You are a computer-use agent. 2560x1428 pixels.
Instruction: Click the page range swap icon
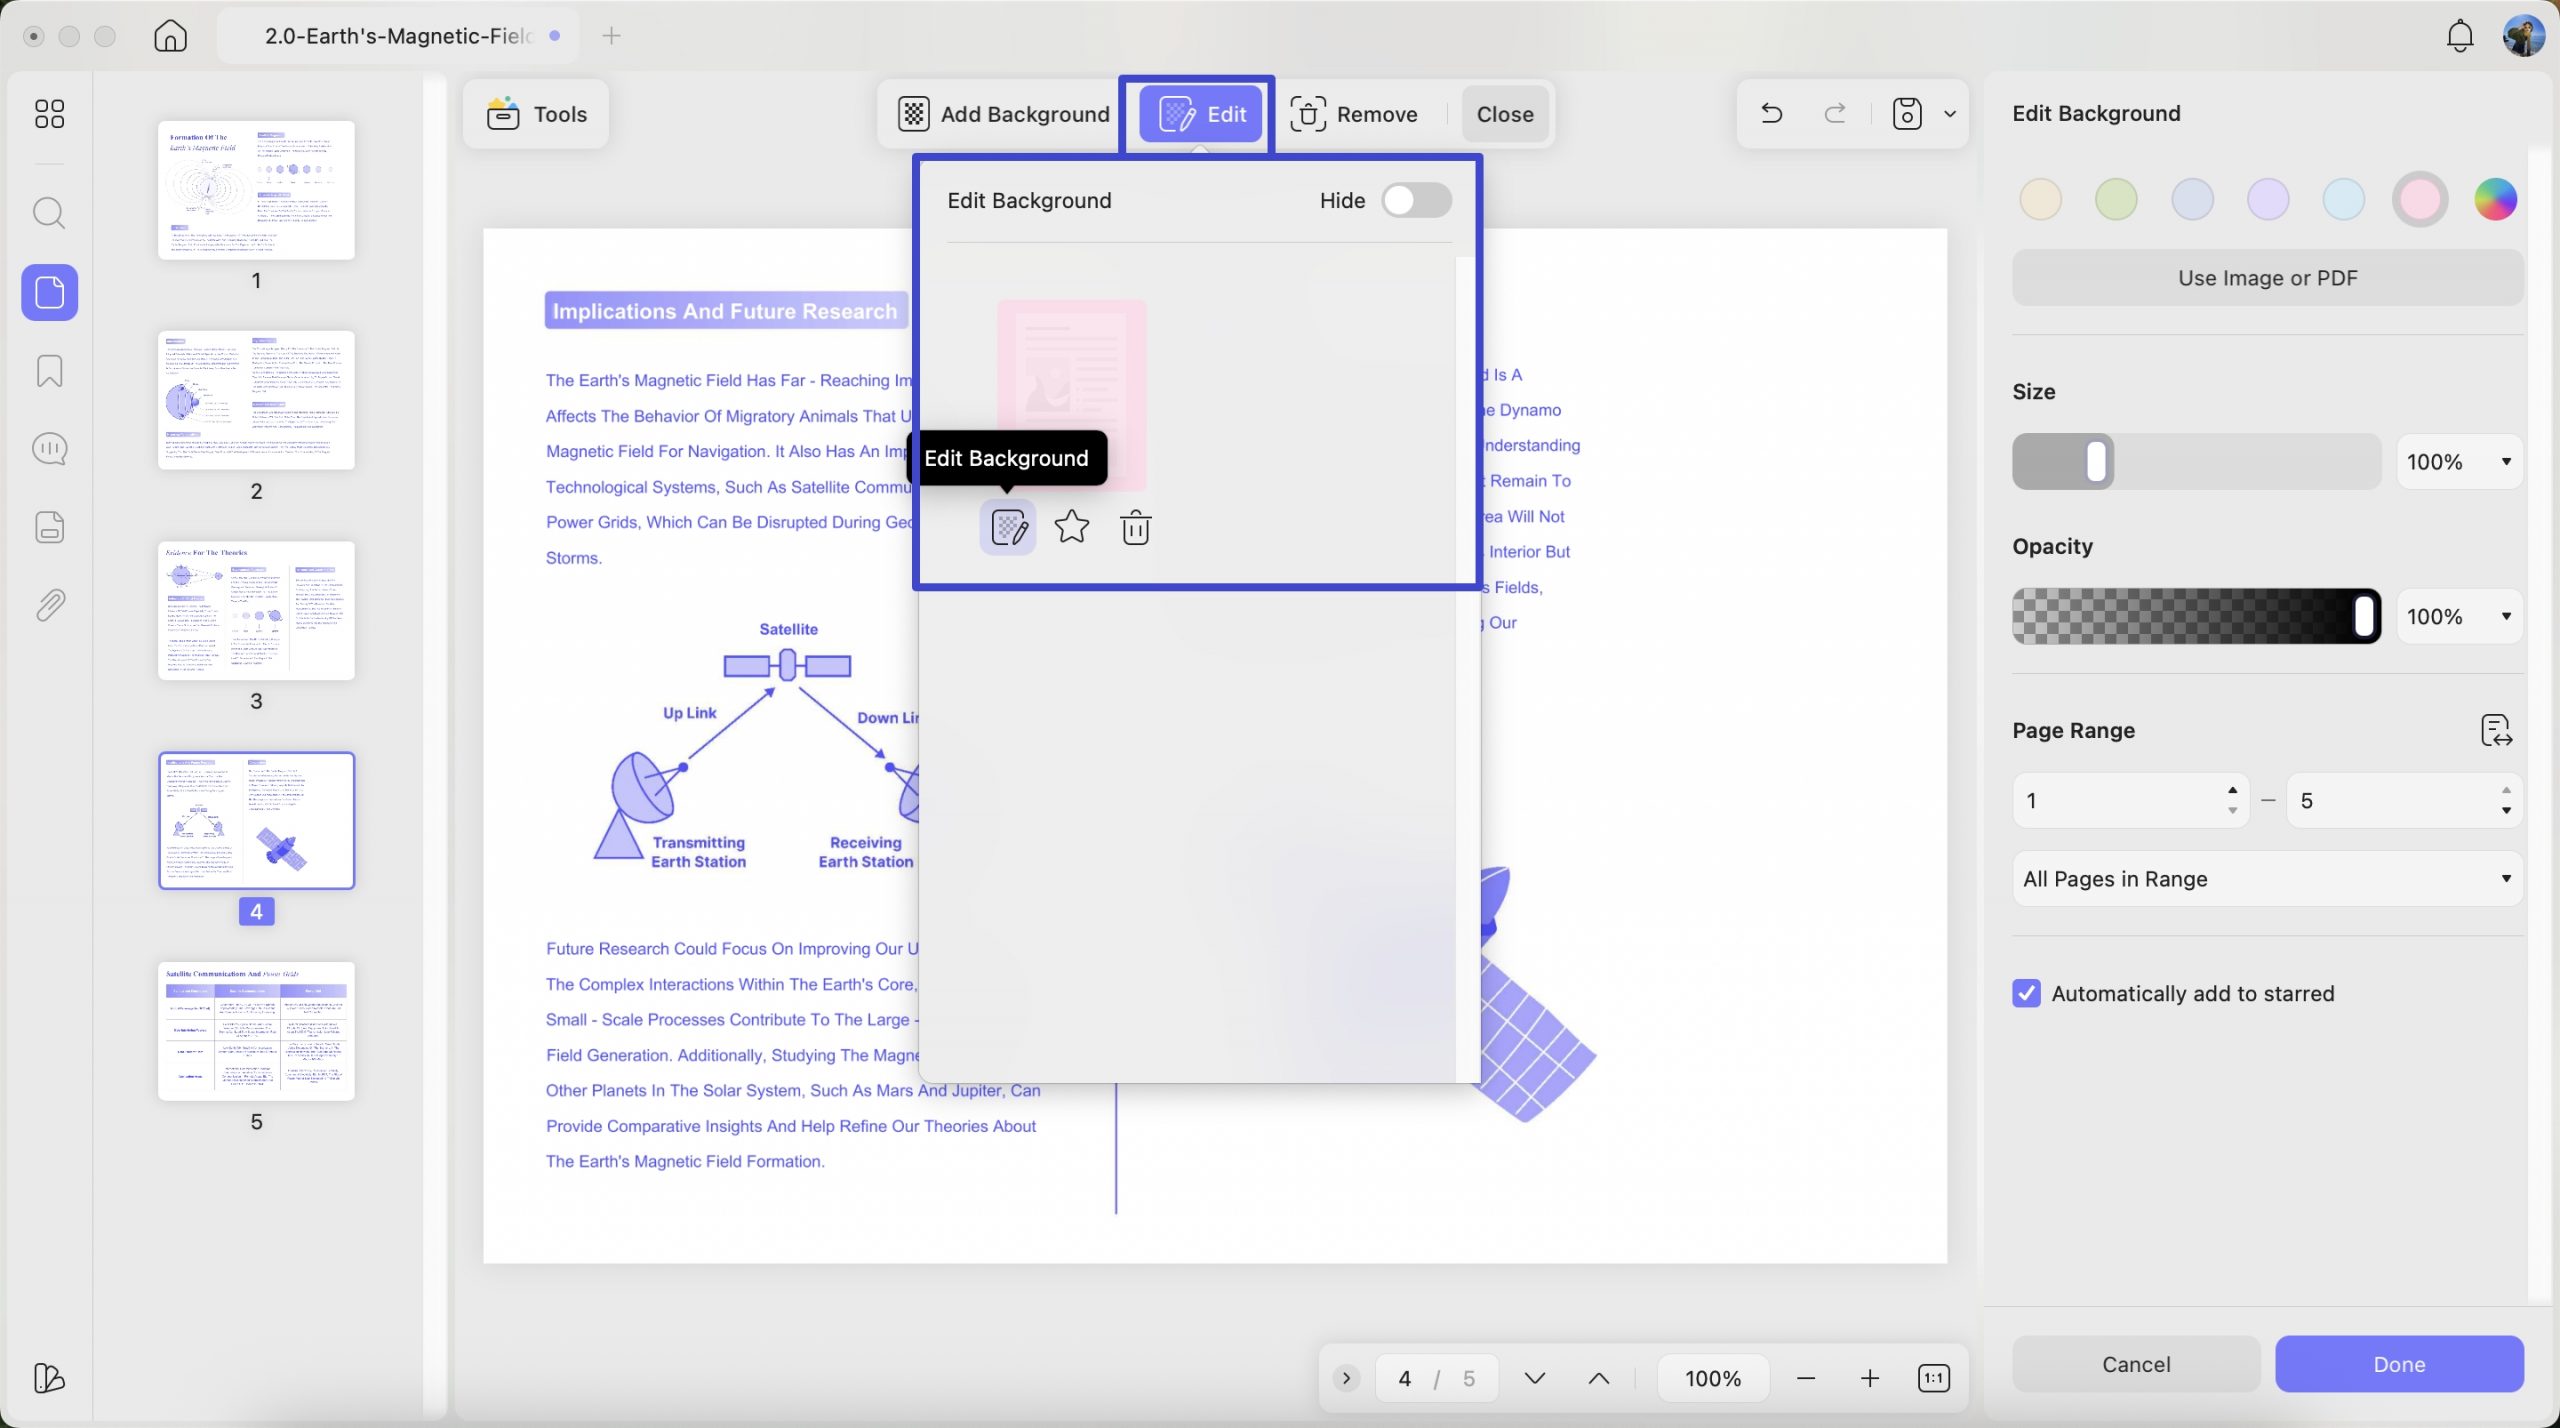pyautogui.click(x=2496, y=730)
